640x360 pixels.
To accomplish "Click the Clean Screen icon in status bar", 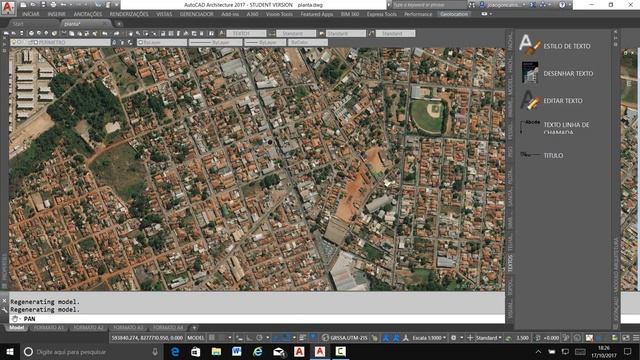I will point(626,338).
